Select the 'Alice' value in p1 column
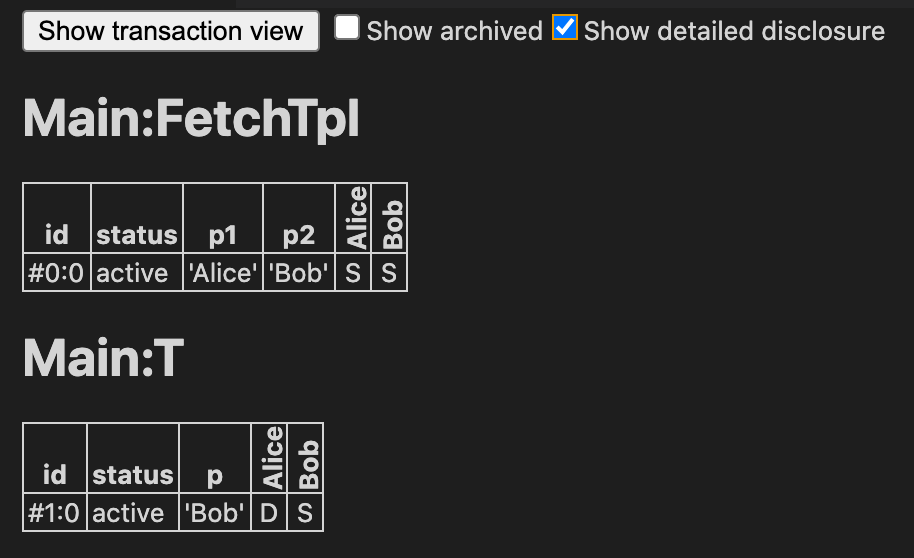 [x=223, y=273]
